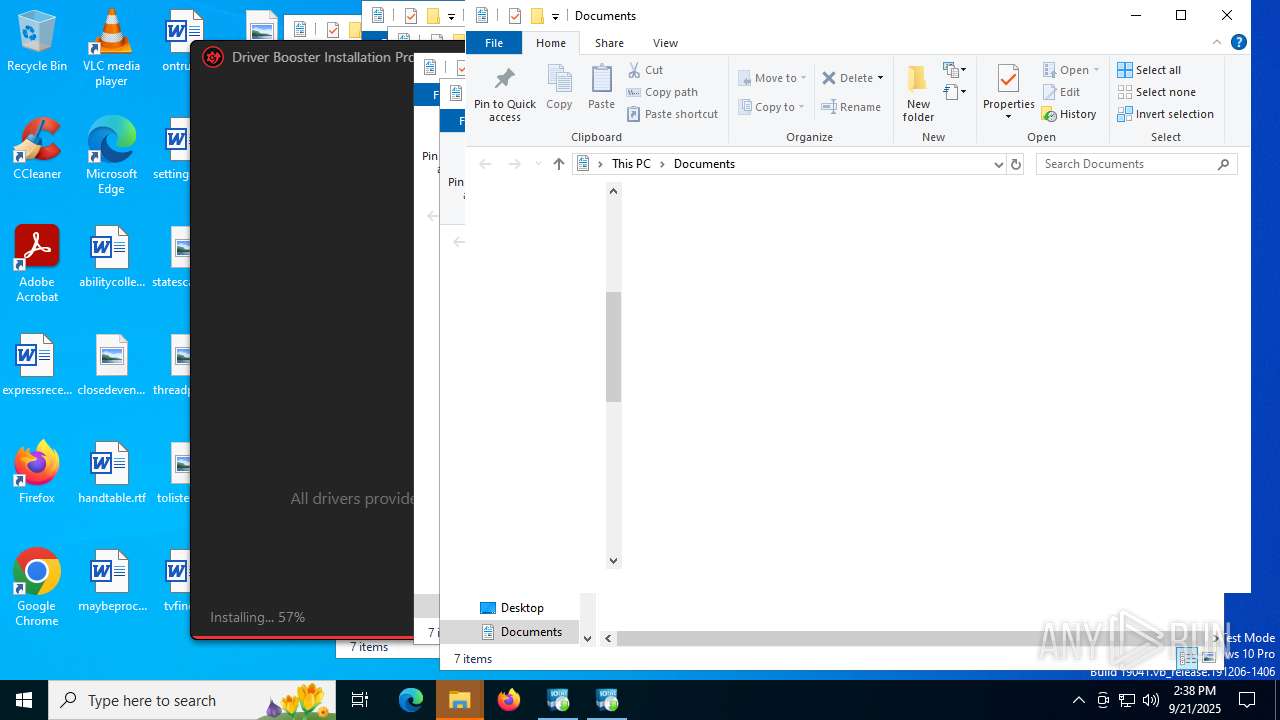The width and height of the screenshot is (1280, 720).
Task: Select the handtable.rtf desktop file
Action: [x=111, y=473]
